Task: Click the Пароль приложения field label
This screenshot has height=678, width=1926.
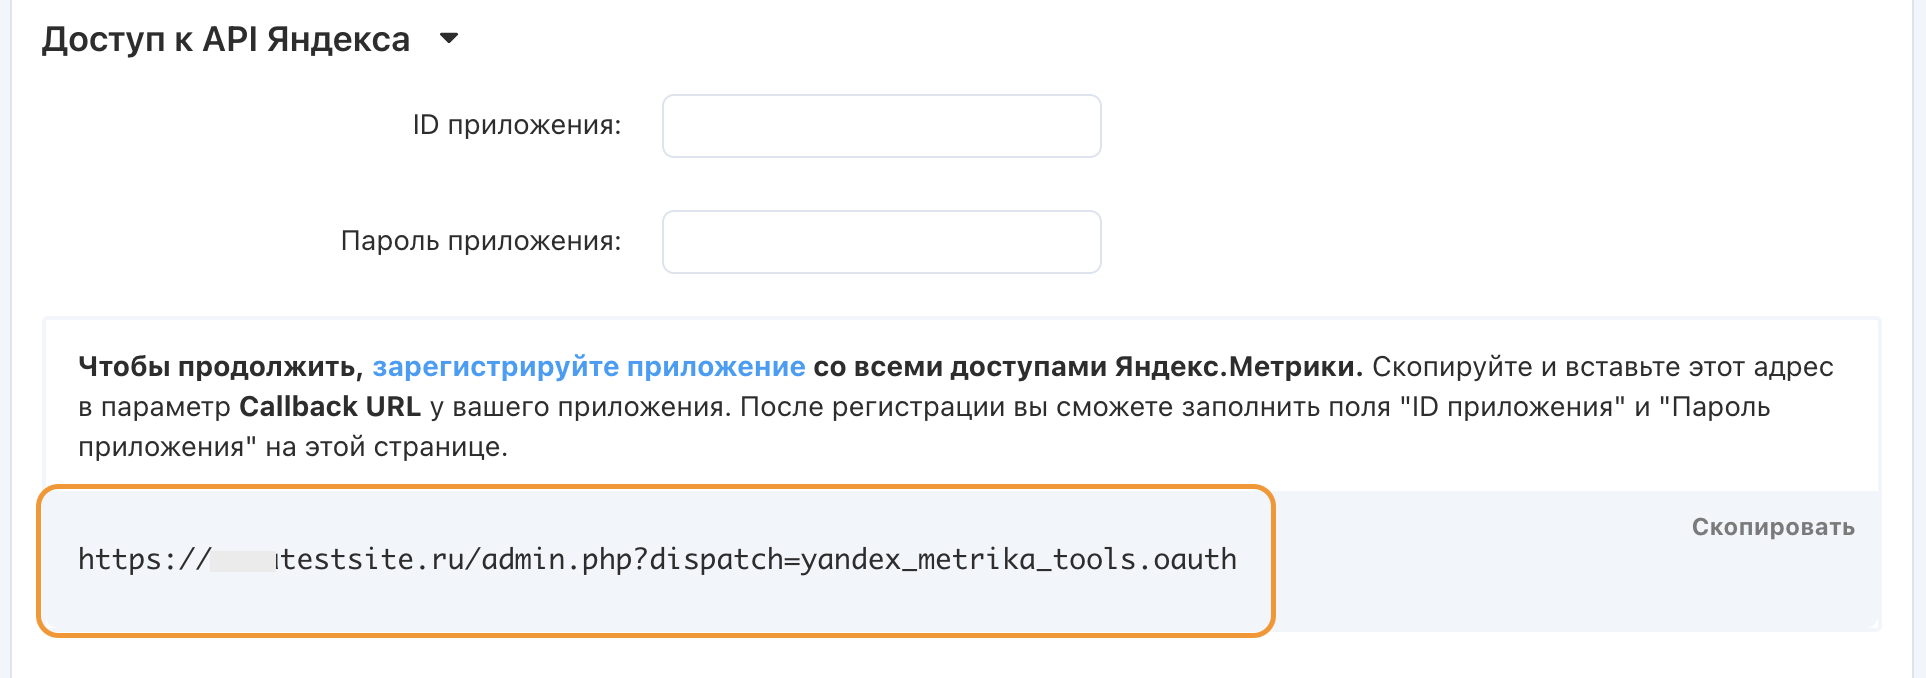Action: click(x=480, y=242)
